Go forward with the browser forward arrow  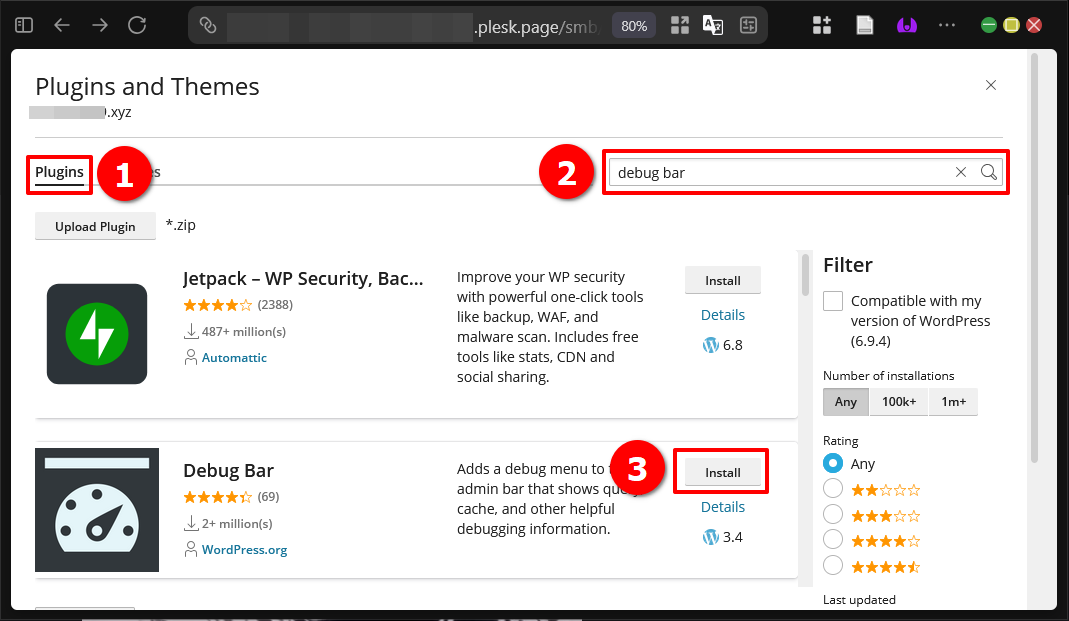(x=100, y=25)
